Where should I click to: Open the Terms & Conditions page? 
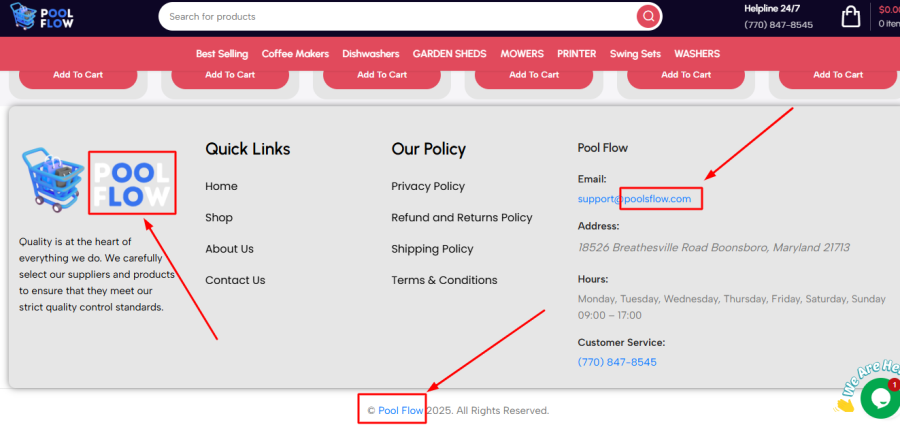[444, 280]
